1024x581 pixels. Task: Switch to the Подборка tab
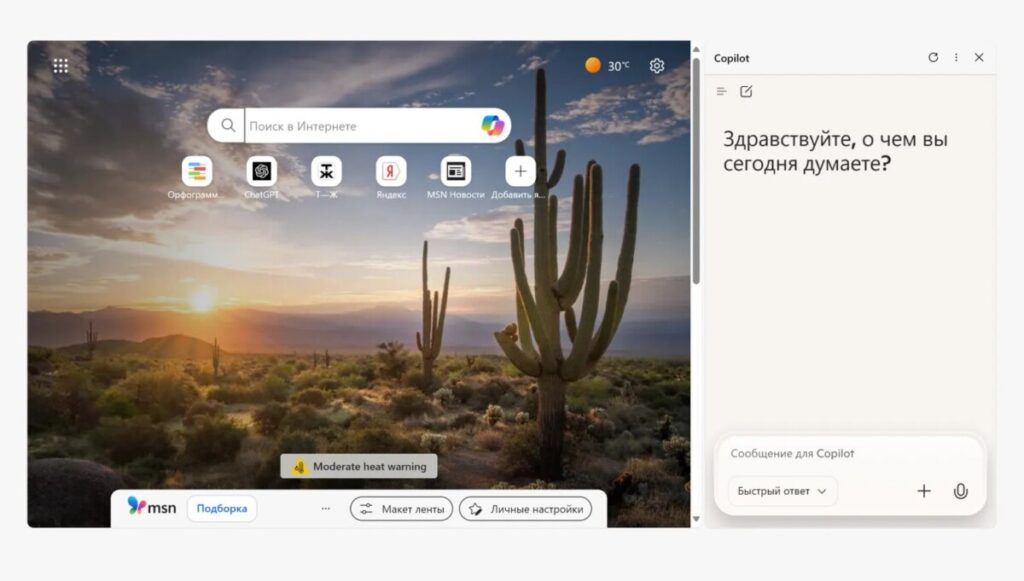tap(222, 508)
